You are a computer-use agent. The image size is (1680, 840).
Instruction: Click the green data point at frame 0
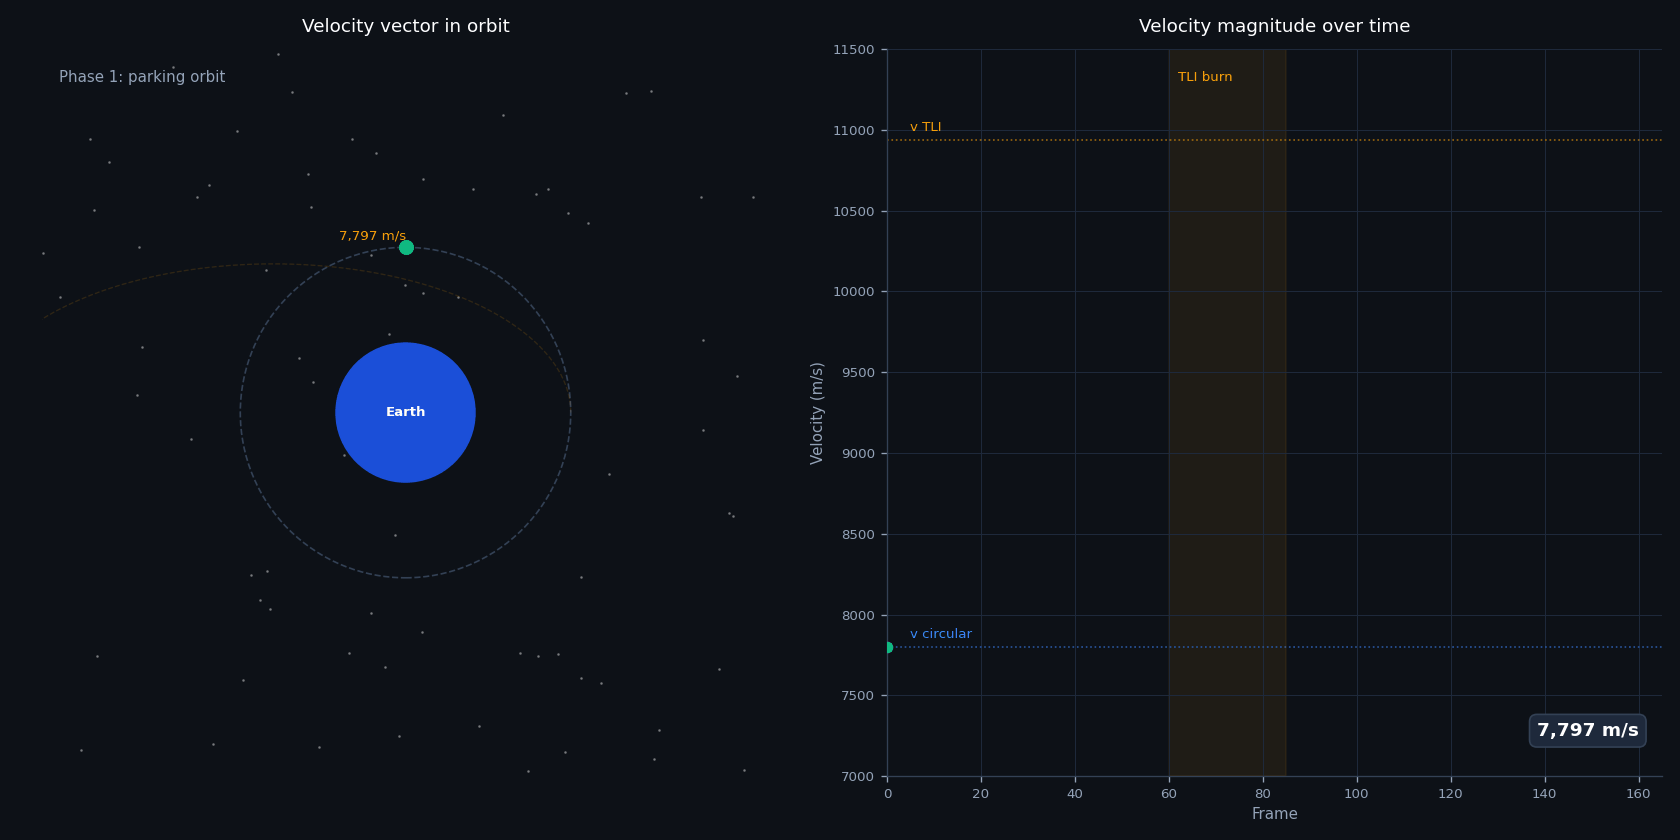887,647
